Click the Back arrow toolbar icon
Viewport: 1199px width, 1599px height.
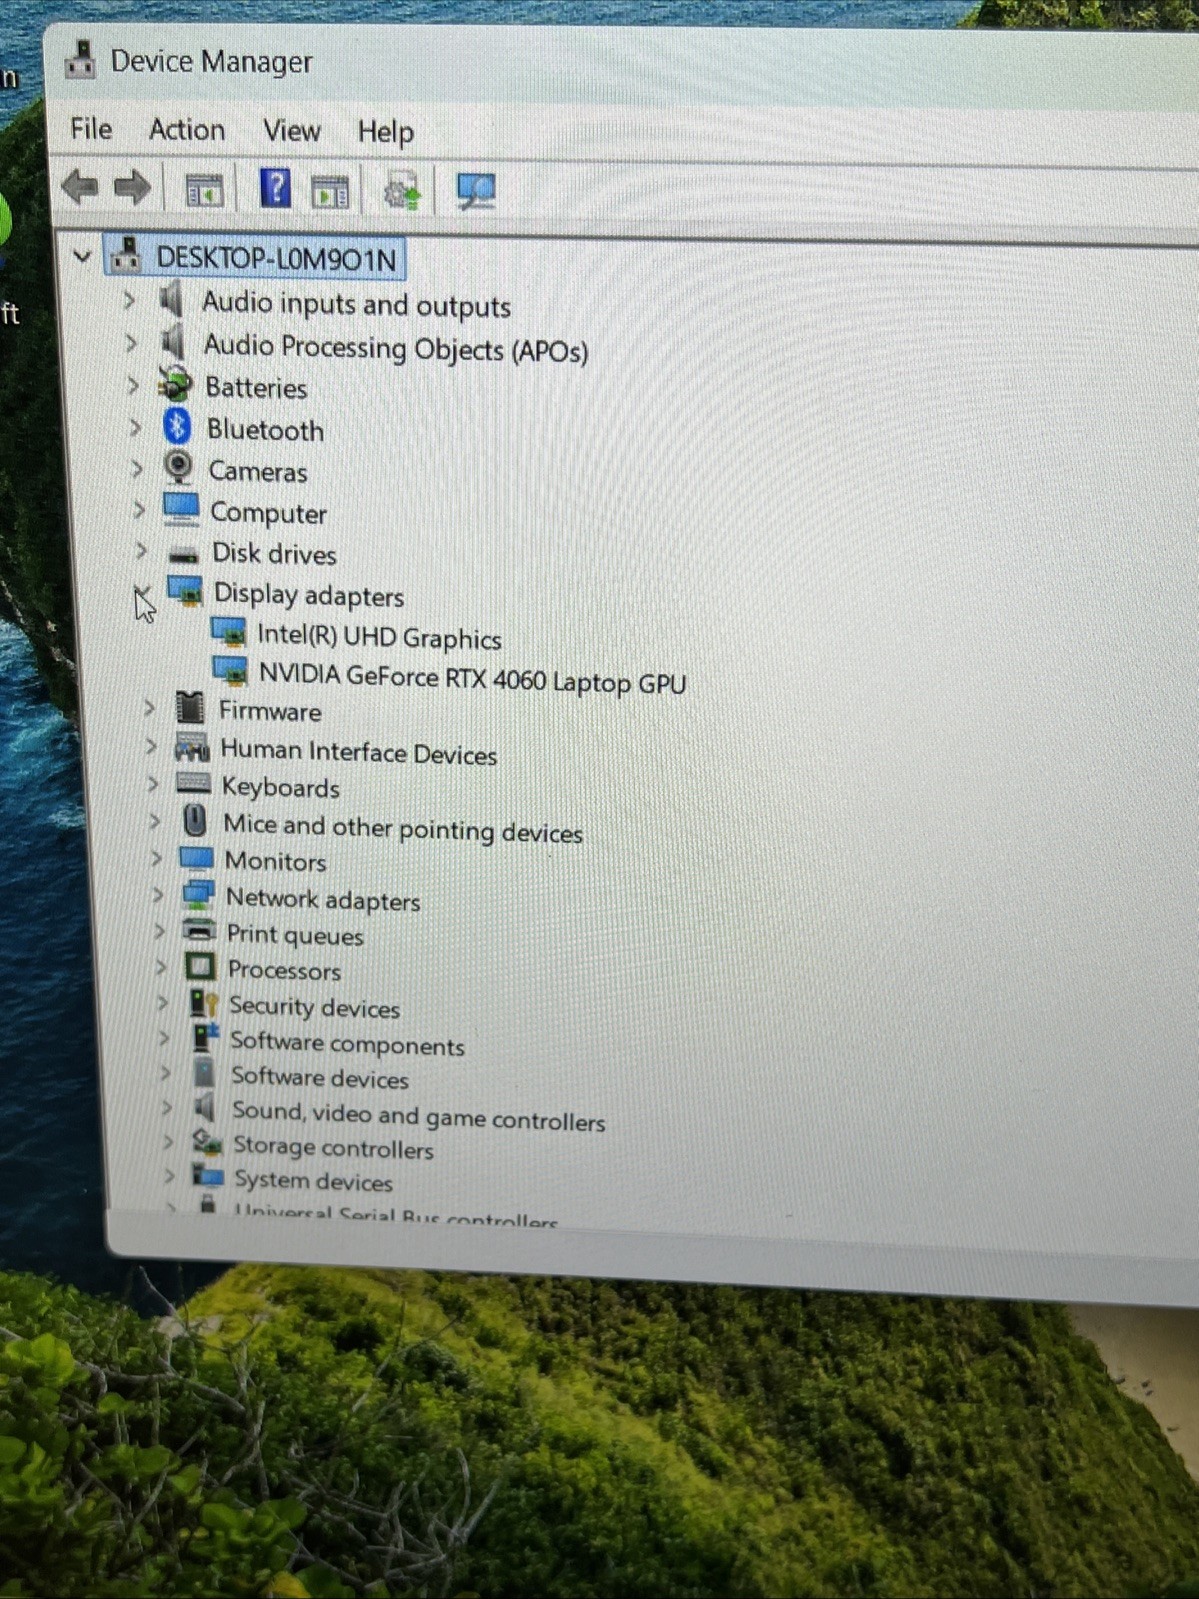(80, 187)
